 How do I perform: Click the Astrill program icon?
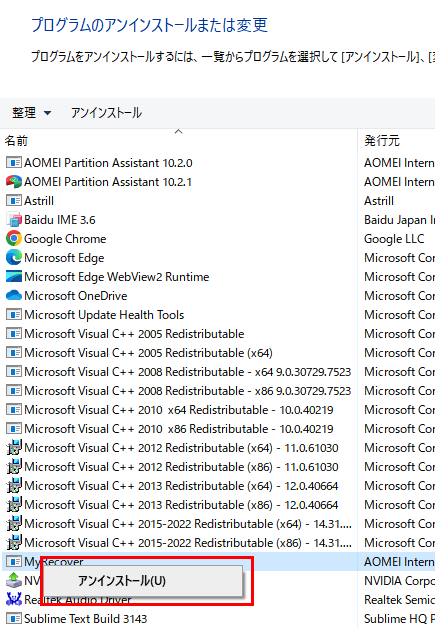coord(14,200)
